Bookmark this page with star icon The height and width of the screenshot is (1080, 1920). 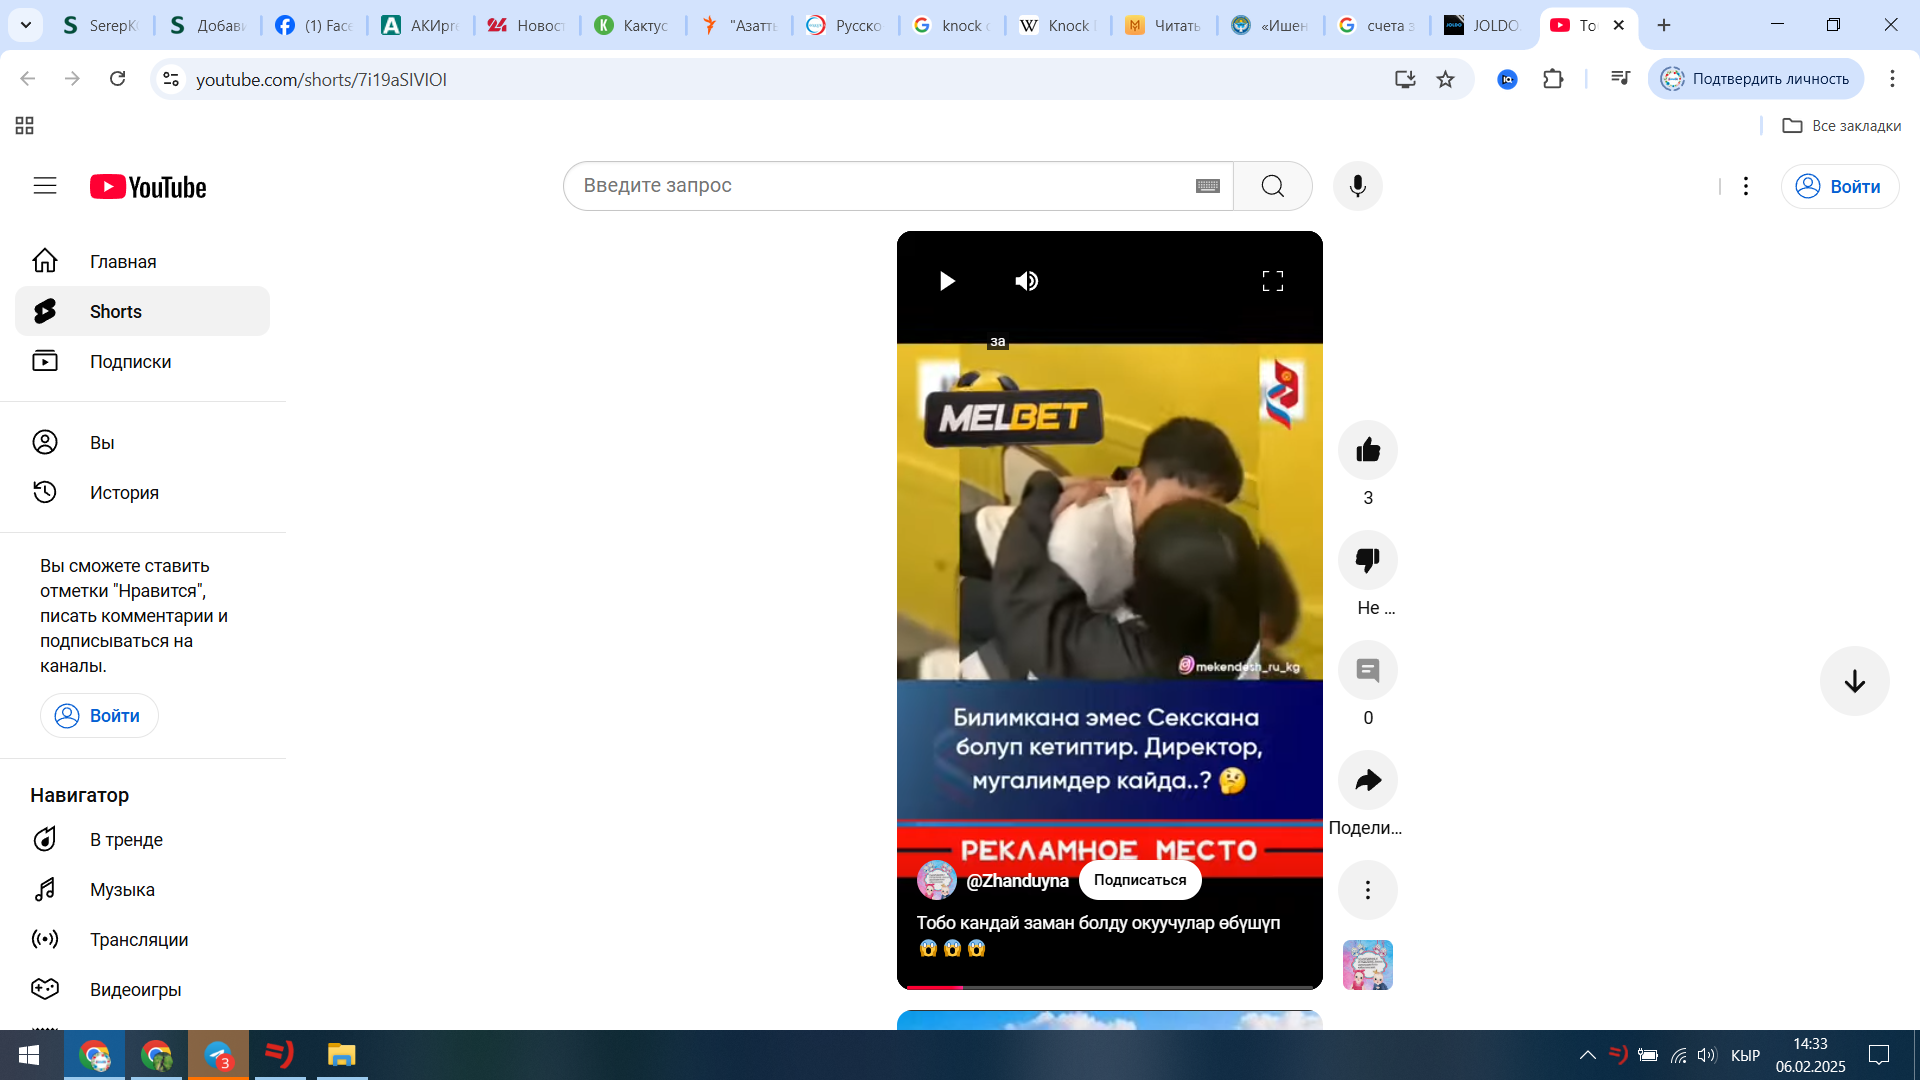[x=1445, y=79]
